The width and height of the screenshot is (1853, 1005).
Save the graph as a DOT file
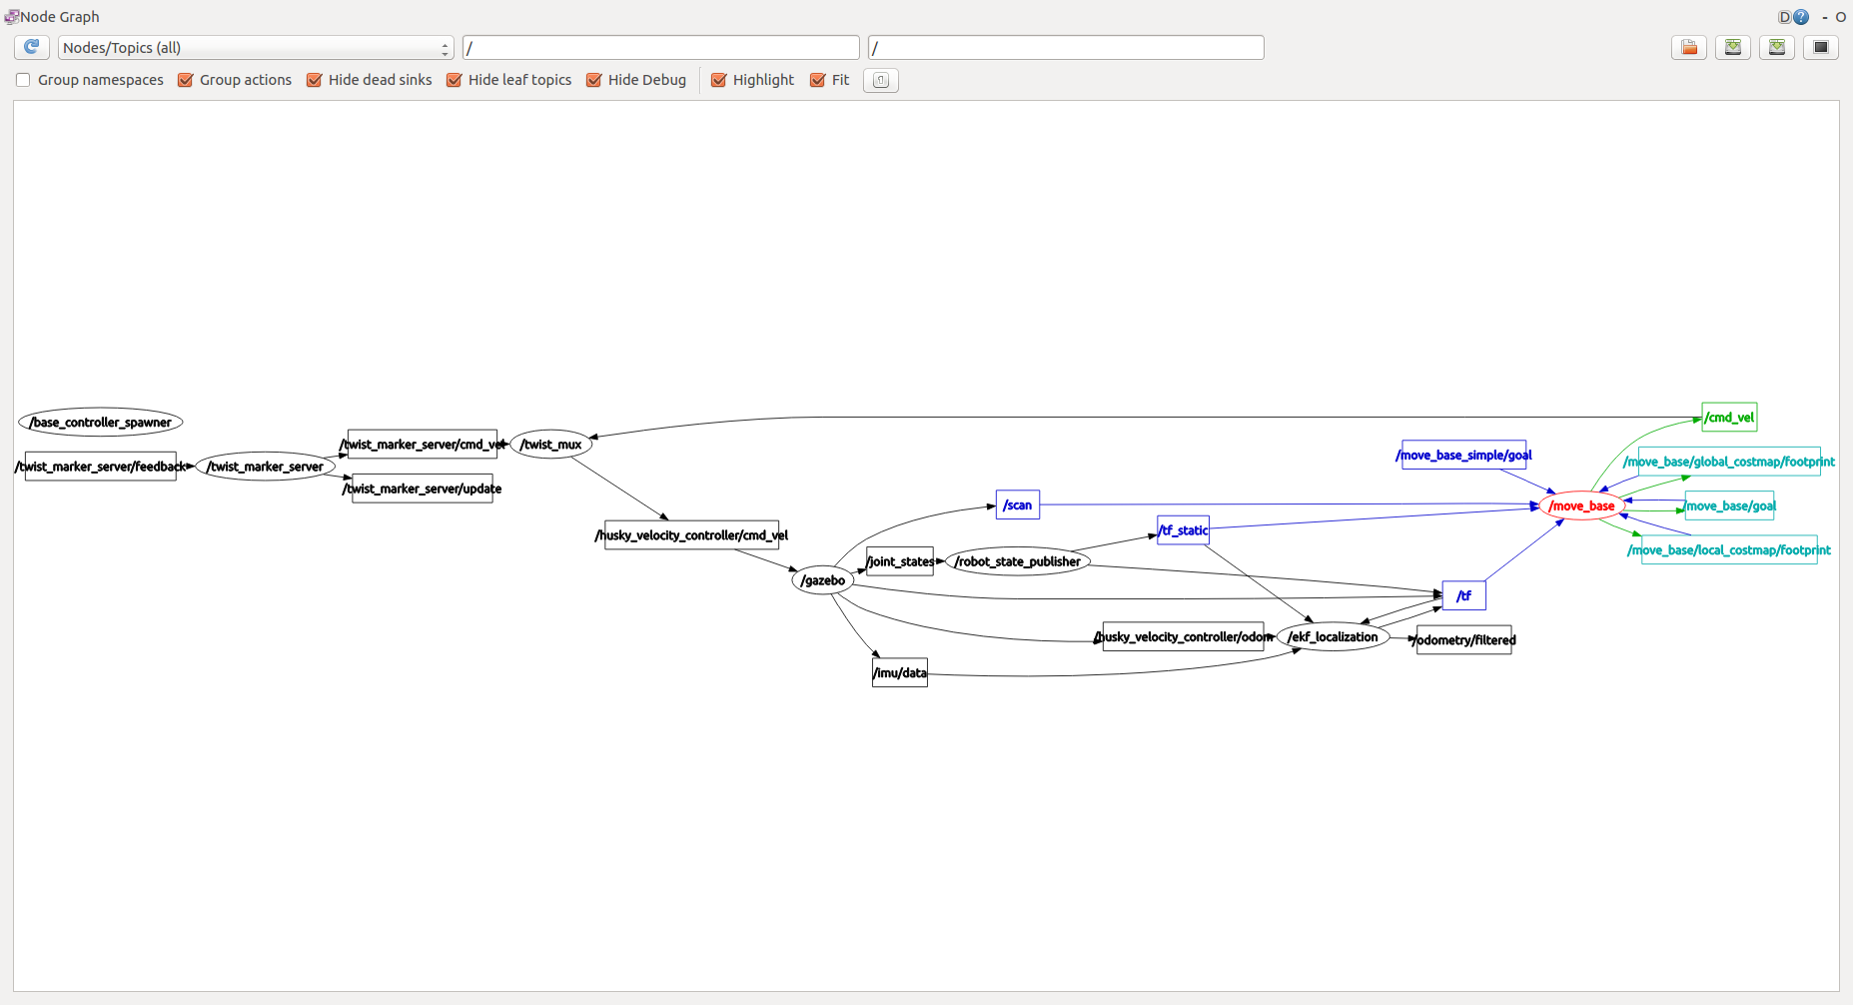[1733, 47]
